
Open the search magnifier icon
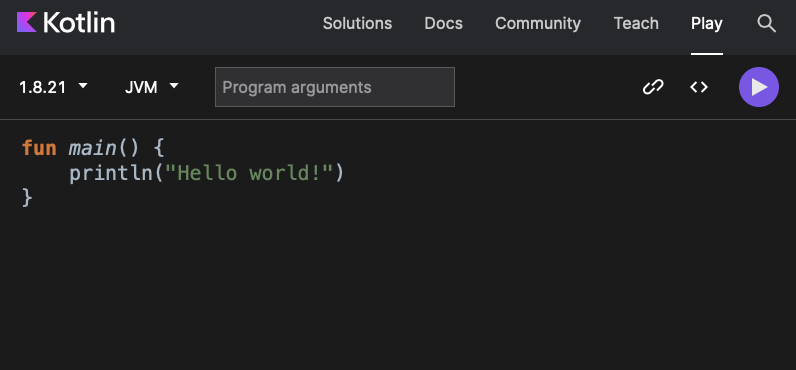click(767, 23)
